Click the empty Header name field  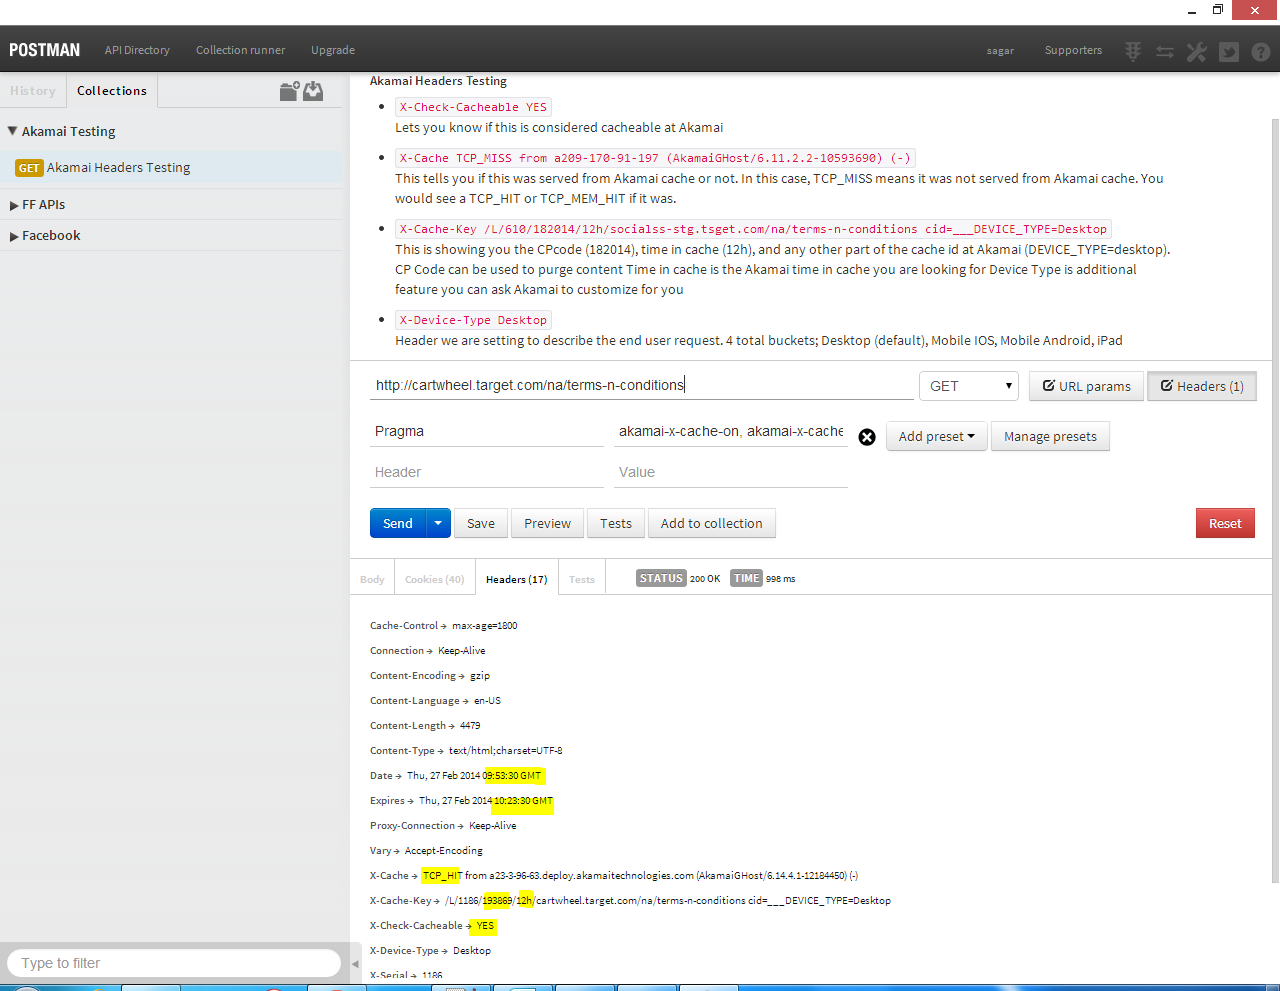pos(487,472)
